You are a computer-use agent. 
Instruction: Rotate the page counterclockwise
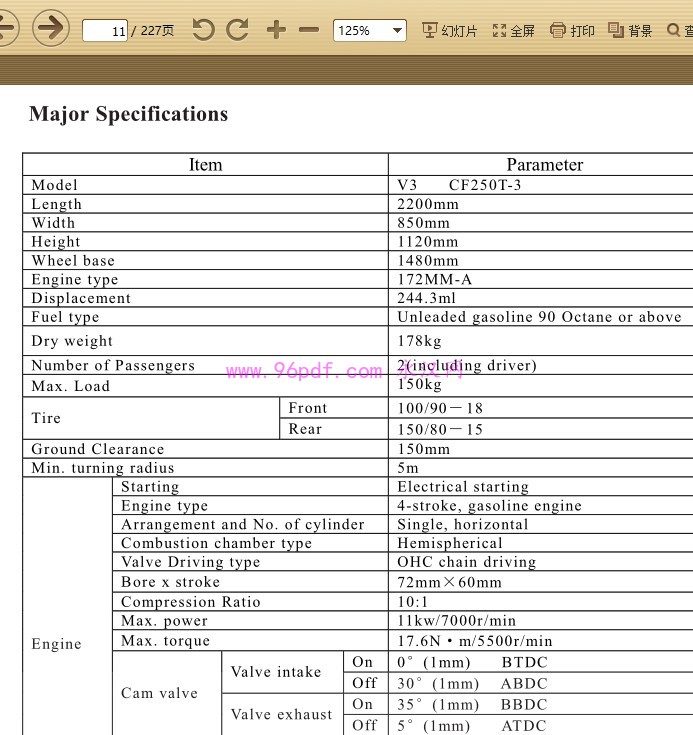[x=203, y=30]
